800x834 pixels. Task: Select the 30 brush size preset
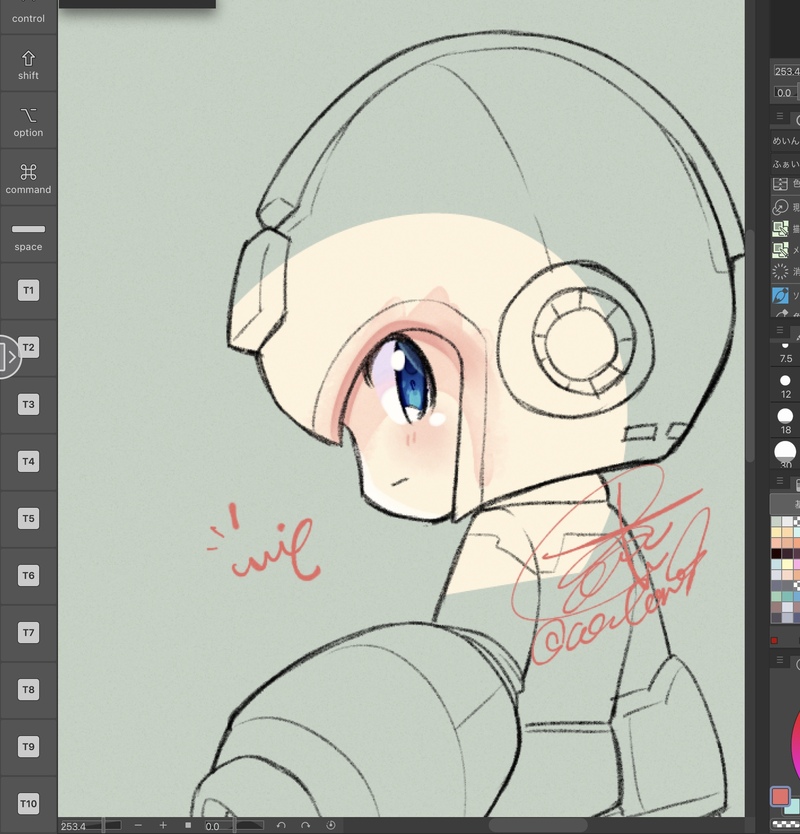pyautogui.click(x=786, y=454)
